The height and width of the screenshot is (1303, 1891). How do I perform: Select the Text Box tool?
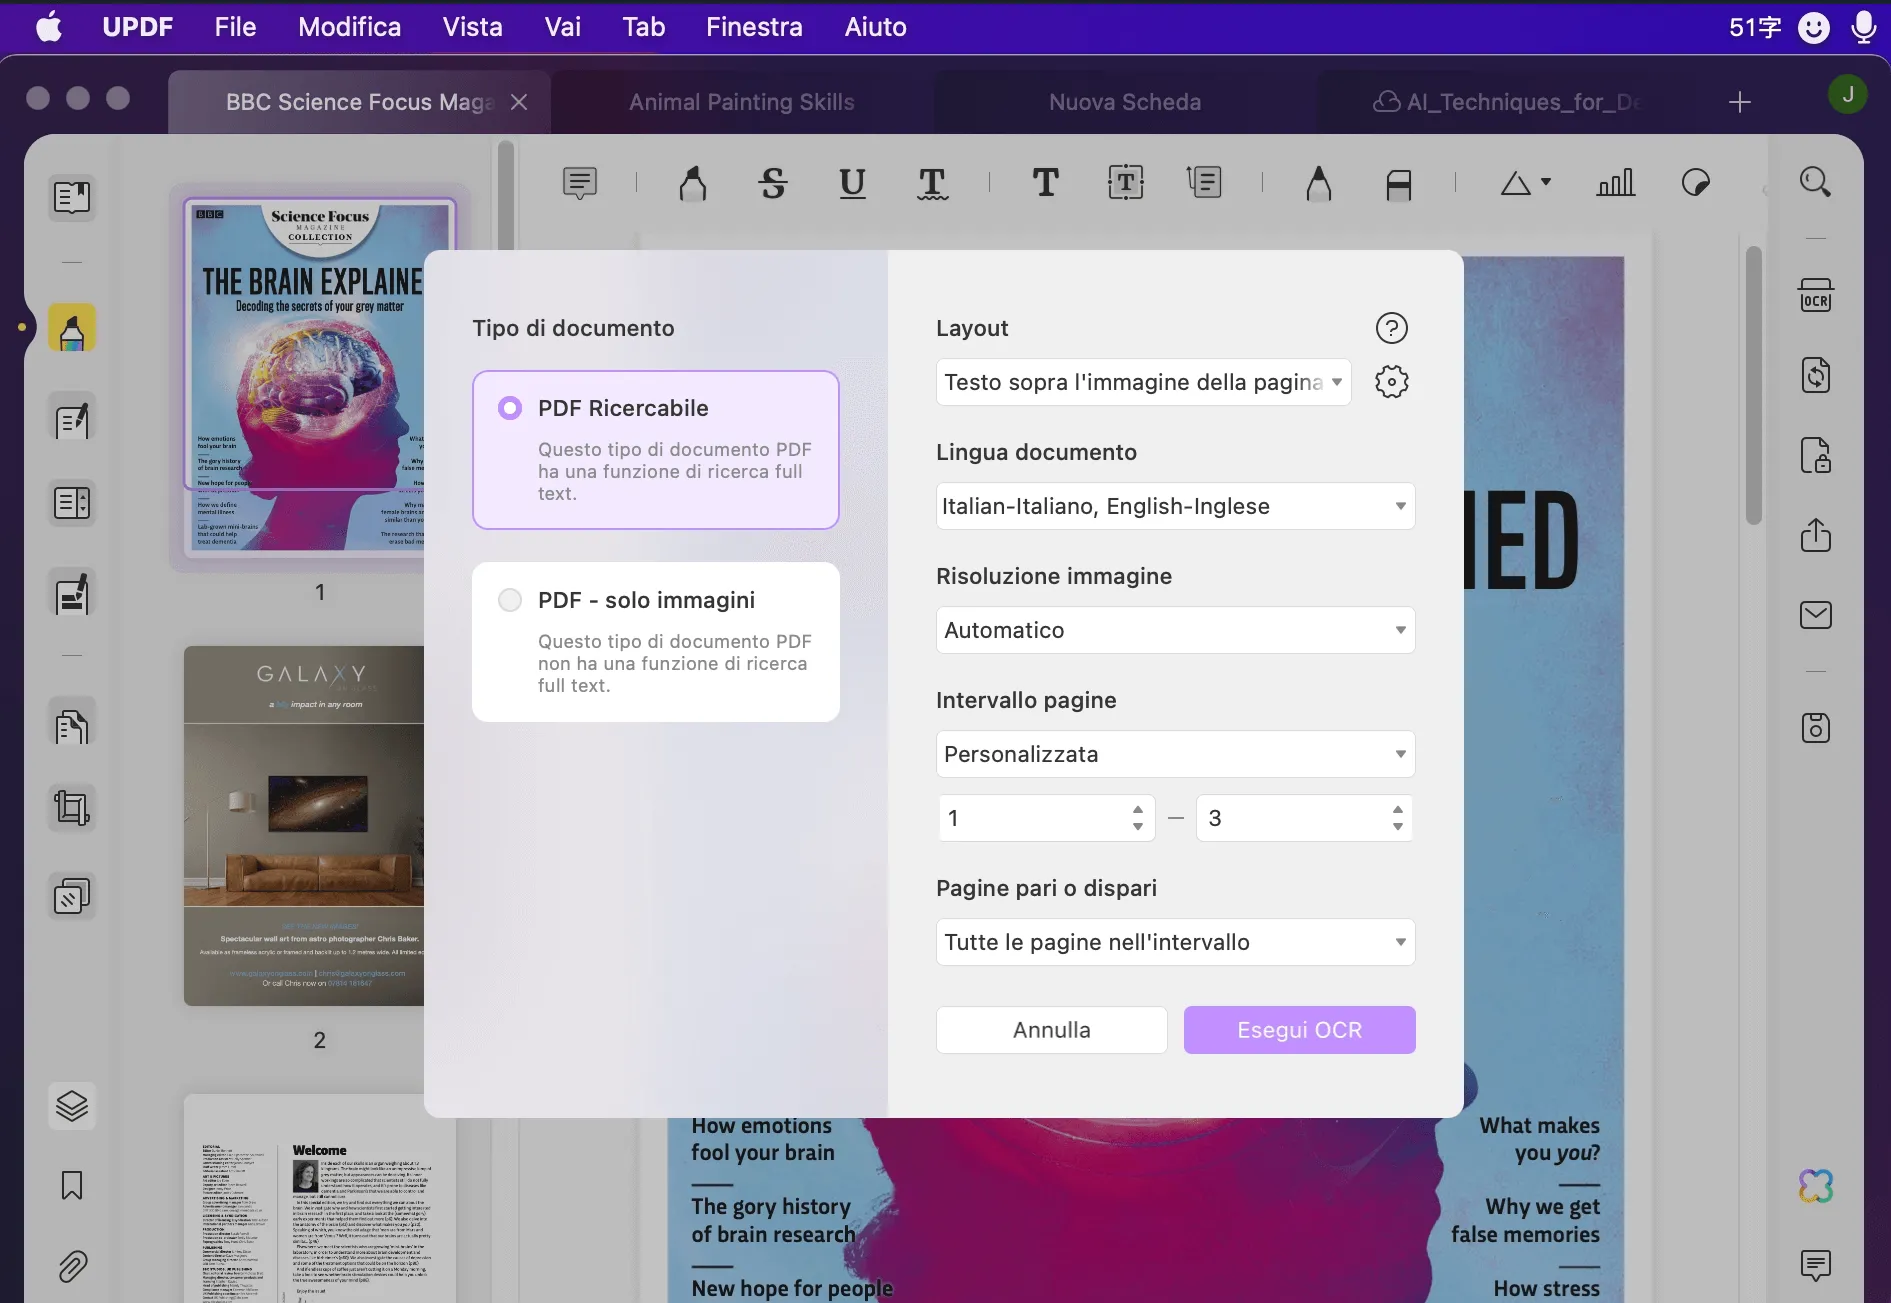[x=1126, y=183]
